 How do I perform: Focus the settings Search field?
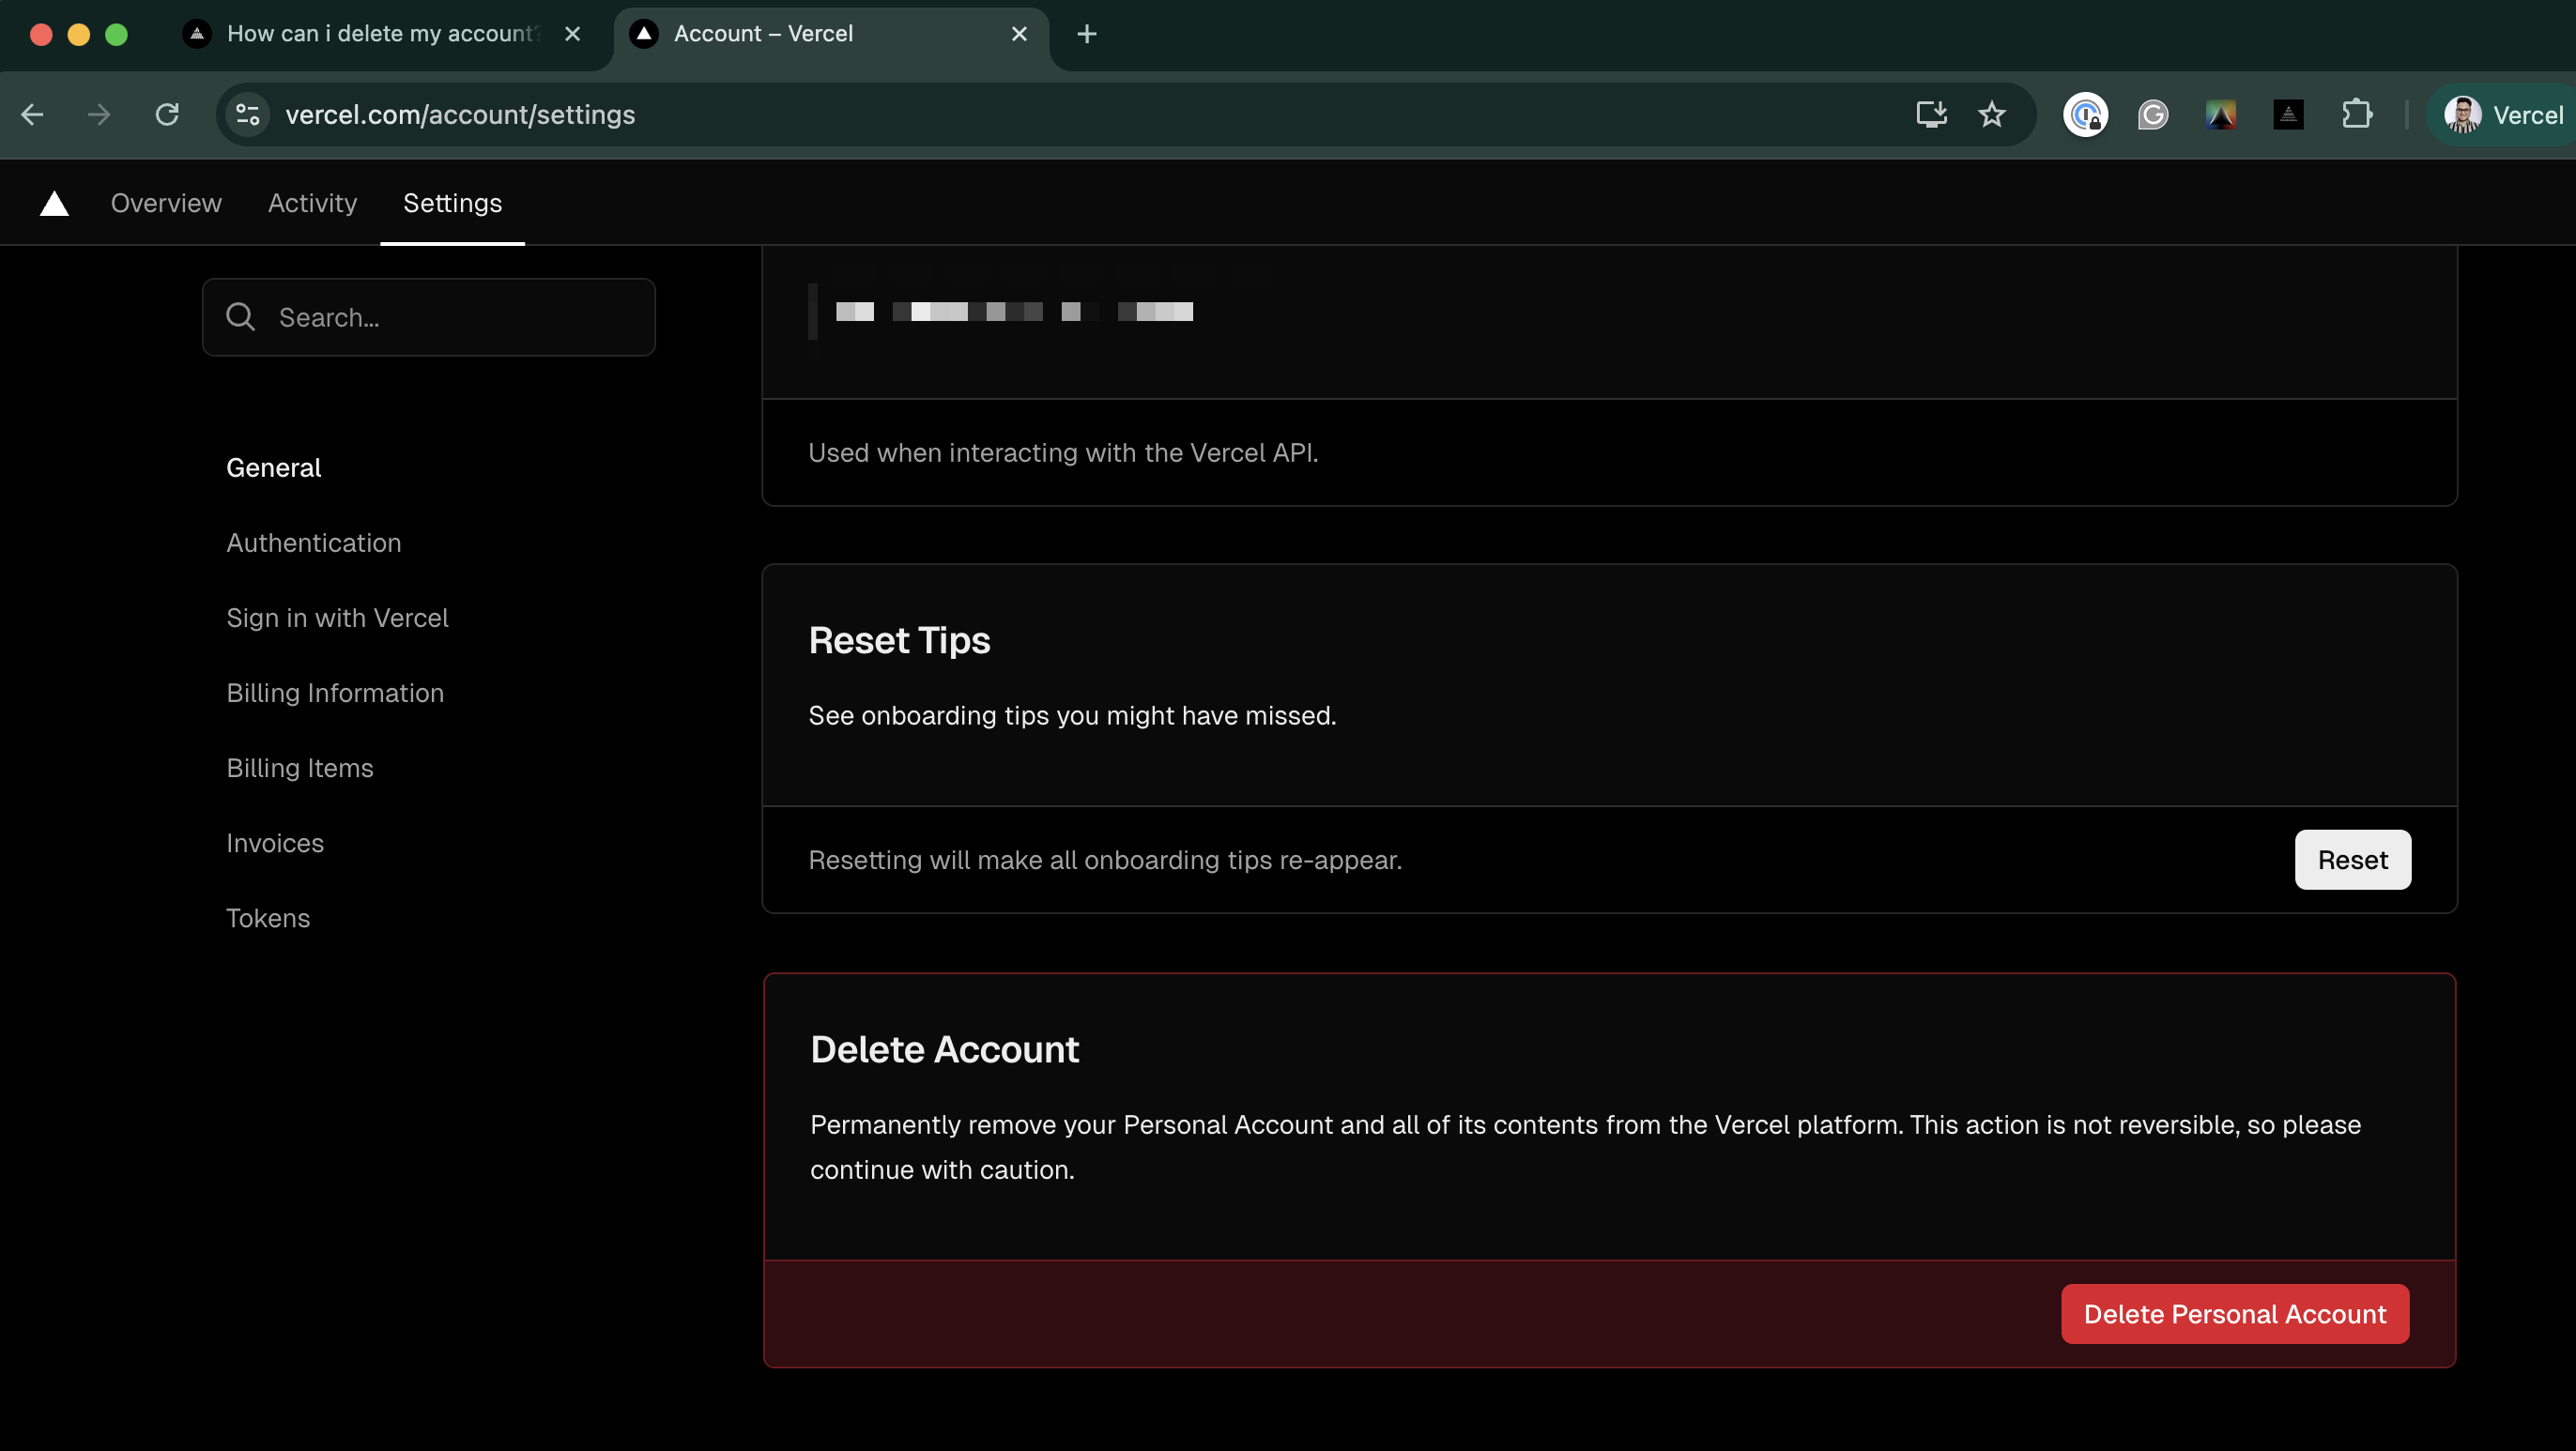[x=428, y=317]
